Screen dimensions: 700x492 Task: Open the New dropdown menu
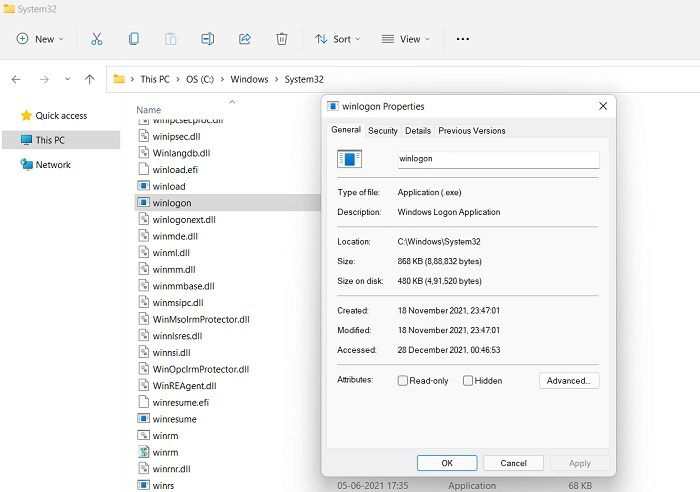pyautogui.click(x=40, y=39)
